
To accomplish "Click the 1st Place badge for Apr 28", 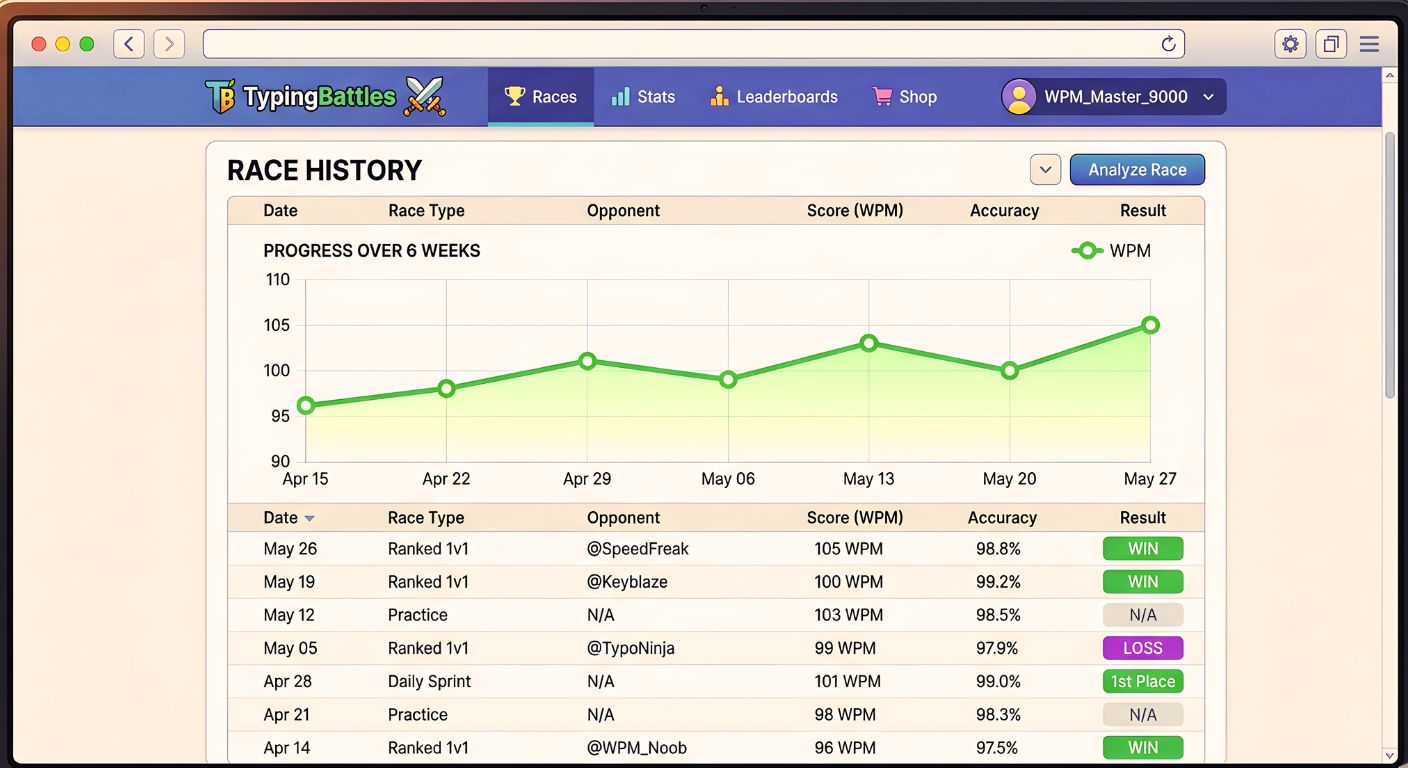I will pos(1143,681).
